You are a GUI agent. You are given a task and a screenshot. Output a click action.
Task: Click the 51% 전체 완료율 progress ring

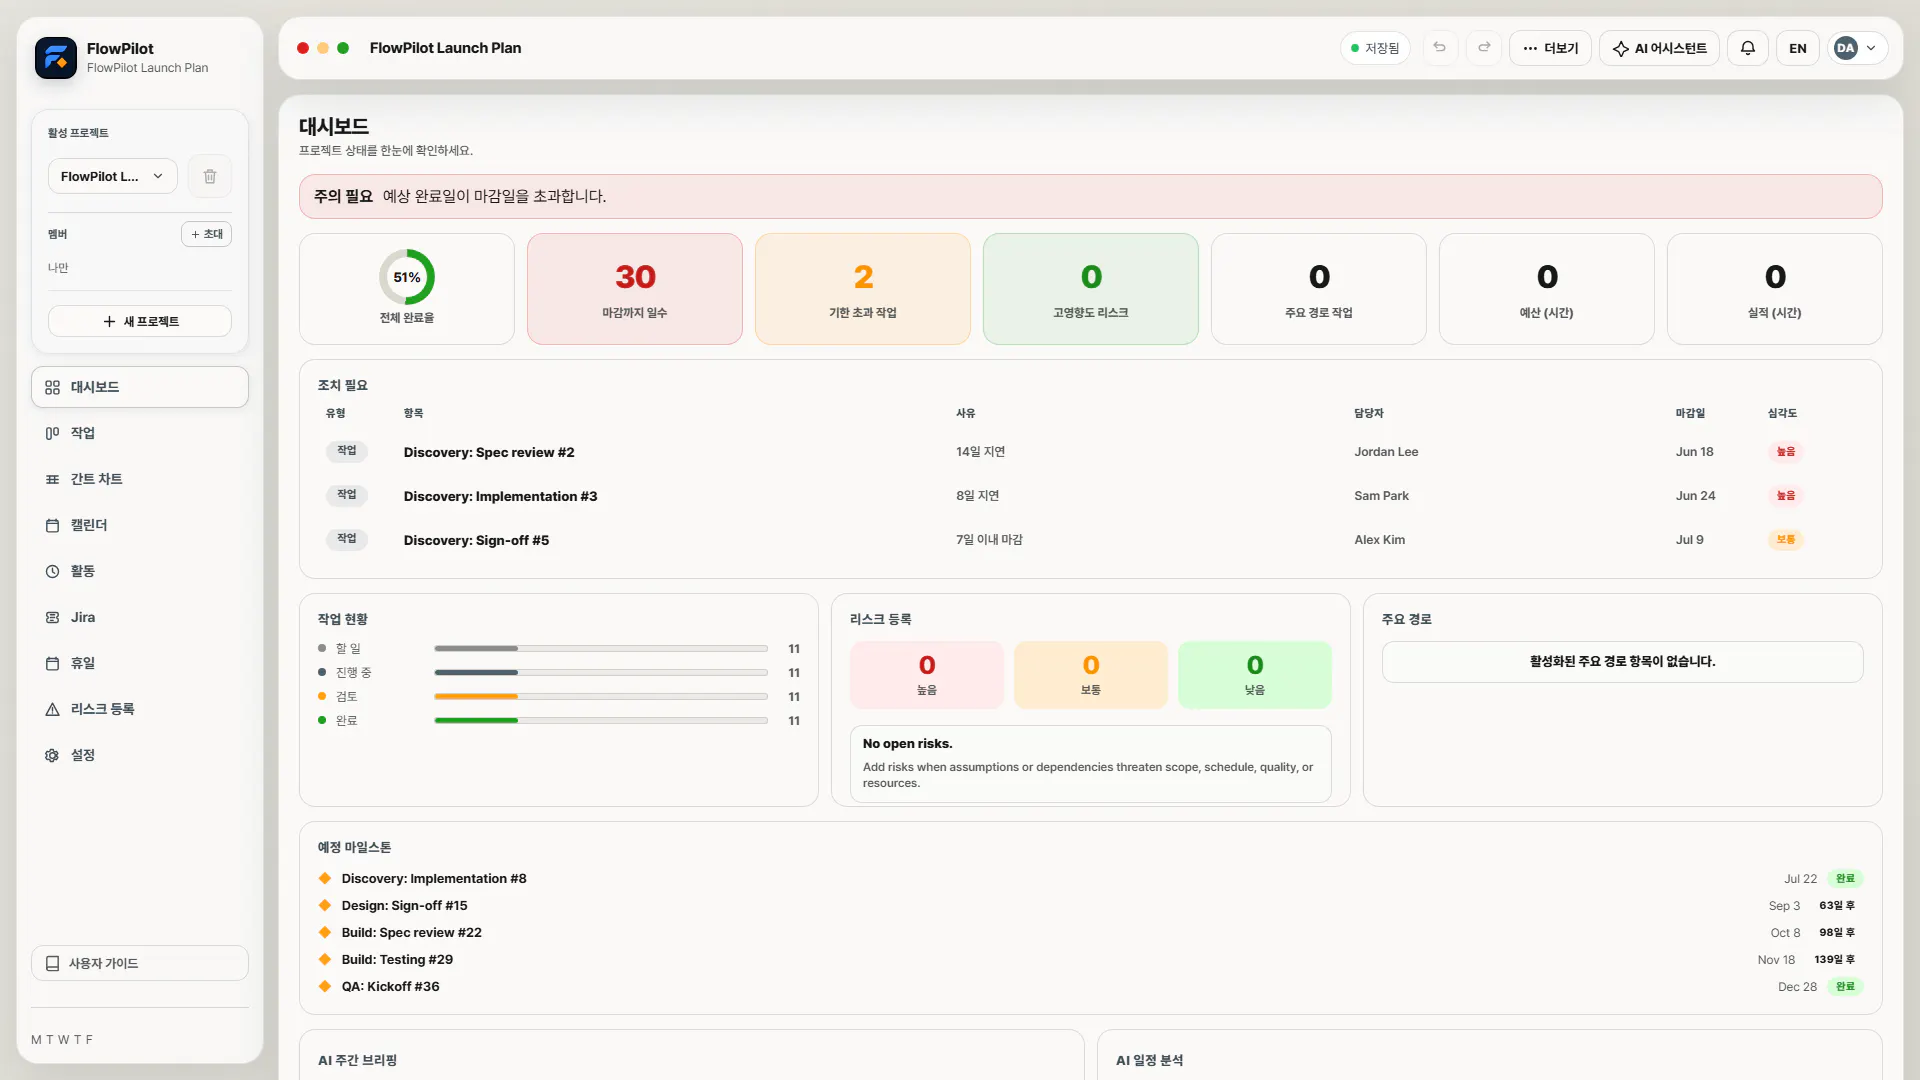pos(407,277)
